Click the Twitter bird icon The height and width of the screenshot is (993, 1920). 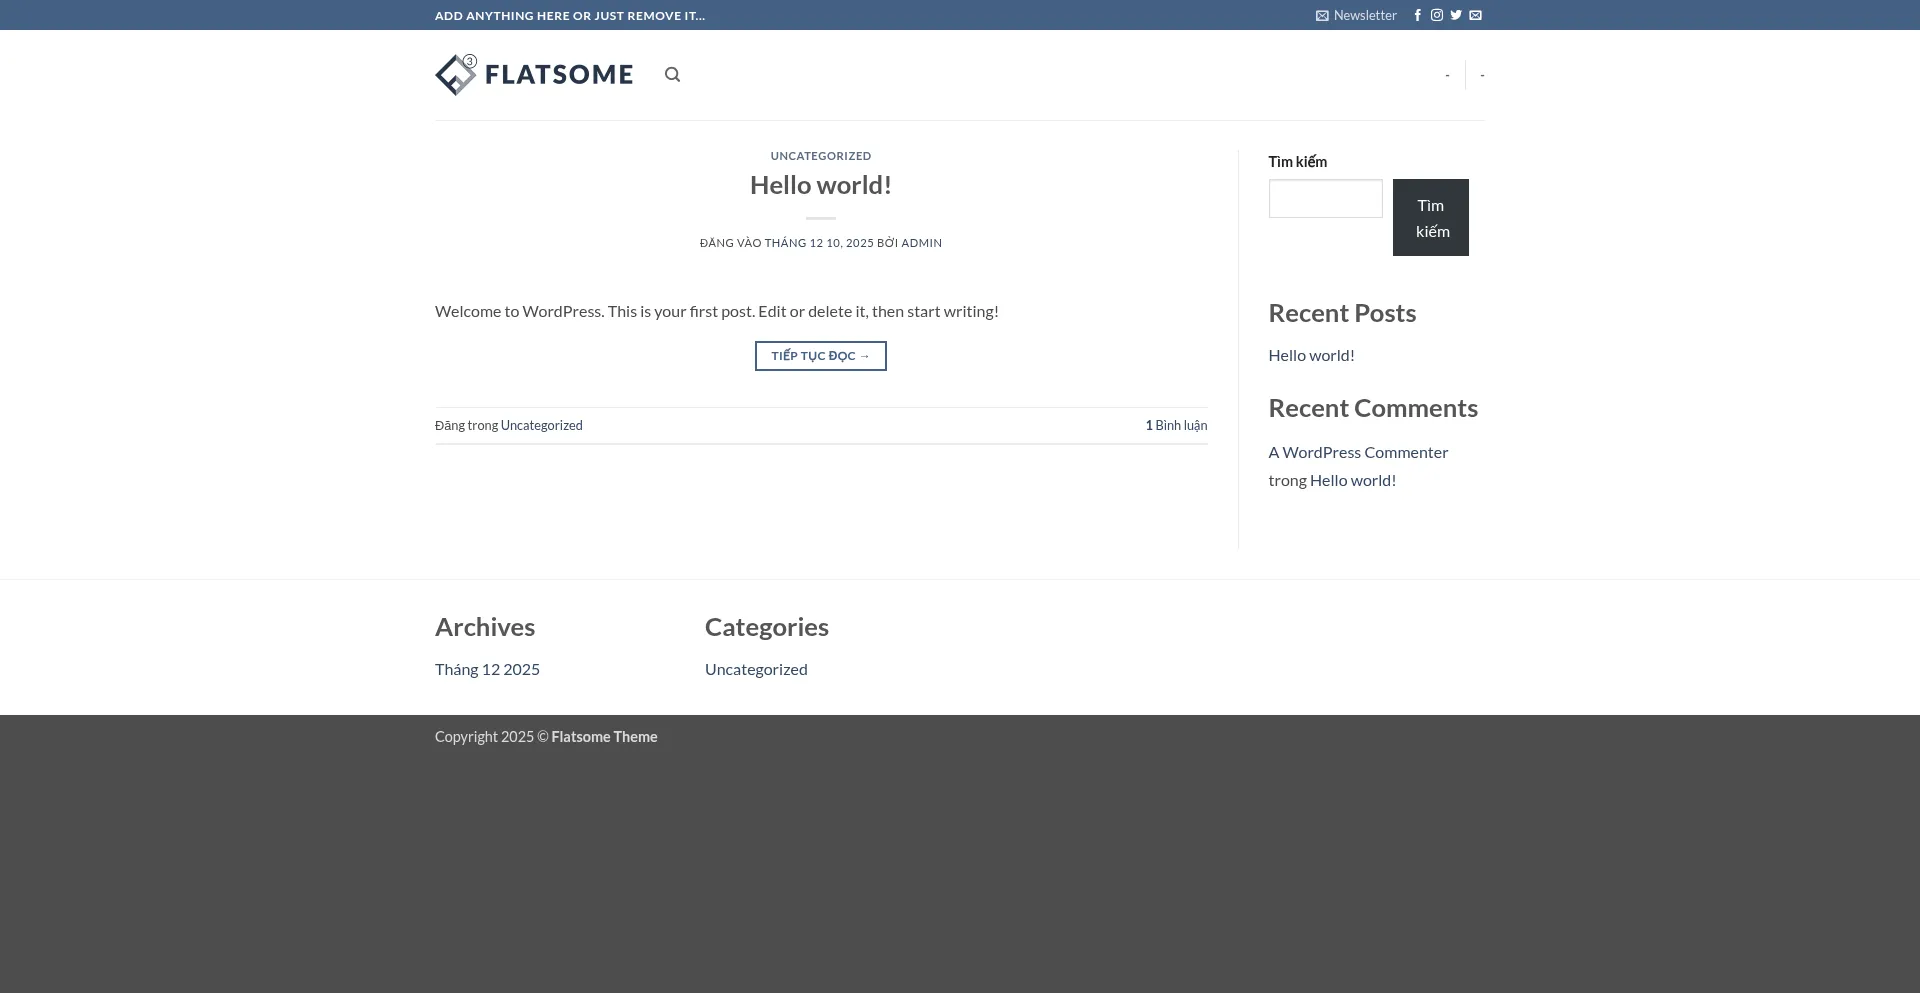click(1456, 15)
